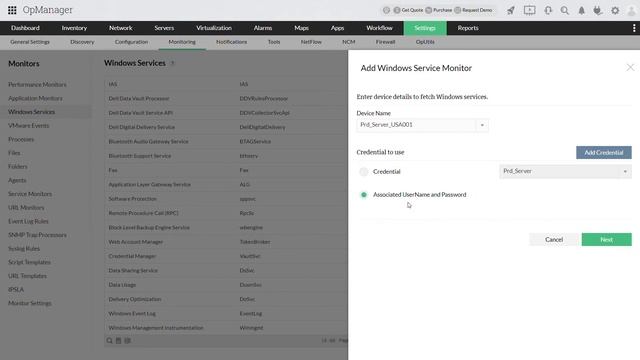The image size is (640, 360).
Task: Open the Servers menu
Action: [164, 28]
